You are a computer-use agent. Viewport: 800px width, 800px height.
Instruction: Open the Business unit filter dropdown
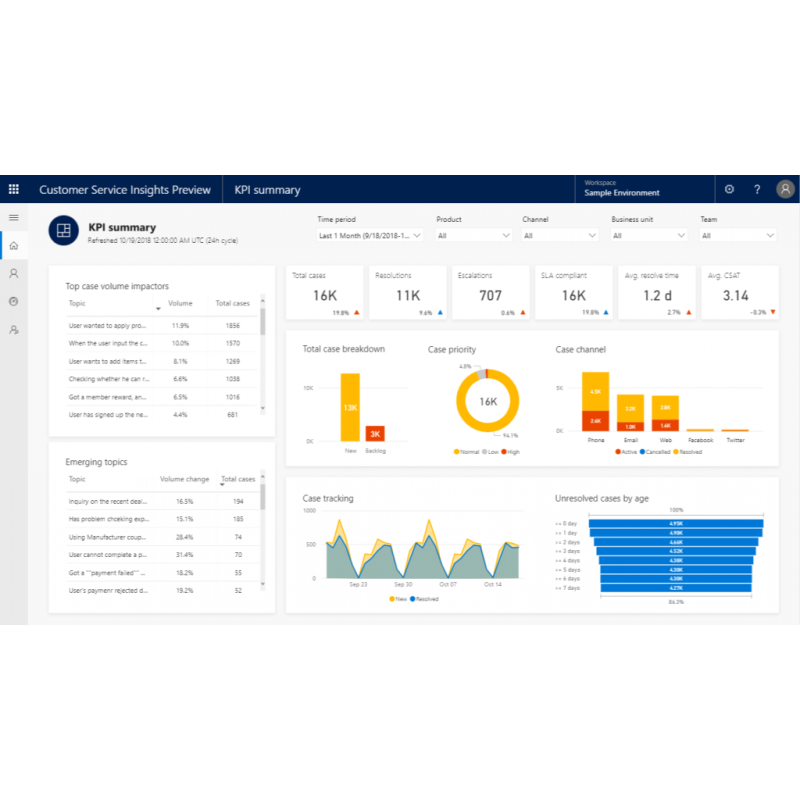[649, 235]
